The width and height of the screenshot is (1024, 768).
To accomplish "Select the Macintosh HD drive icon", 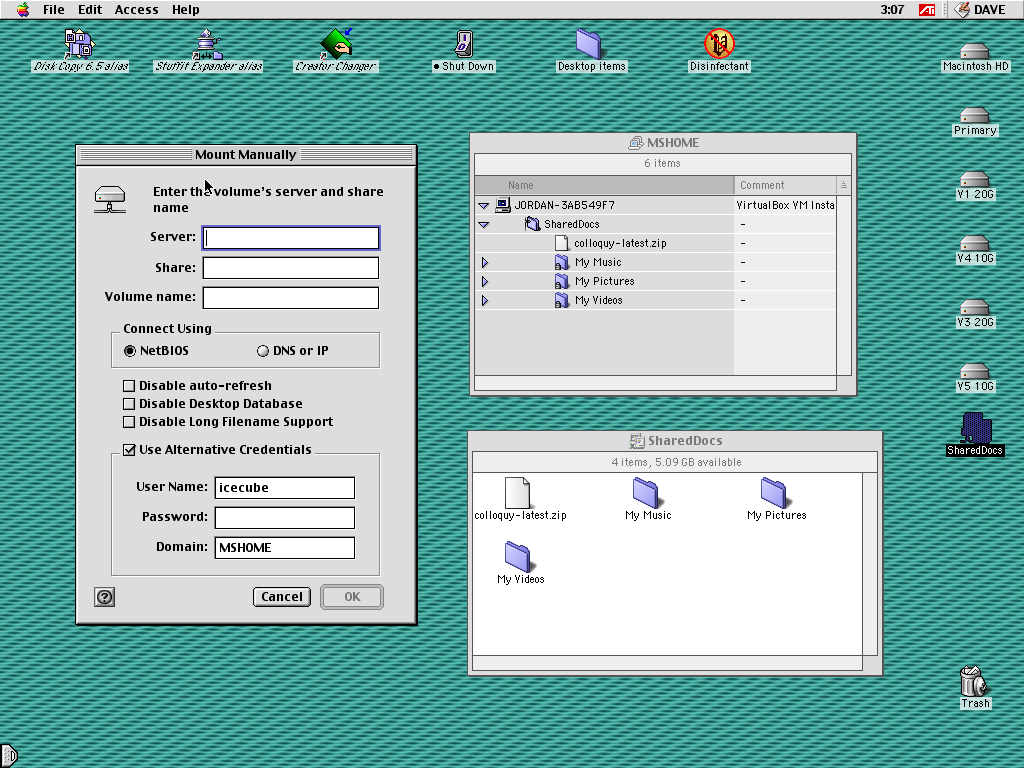I will 974,50.
